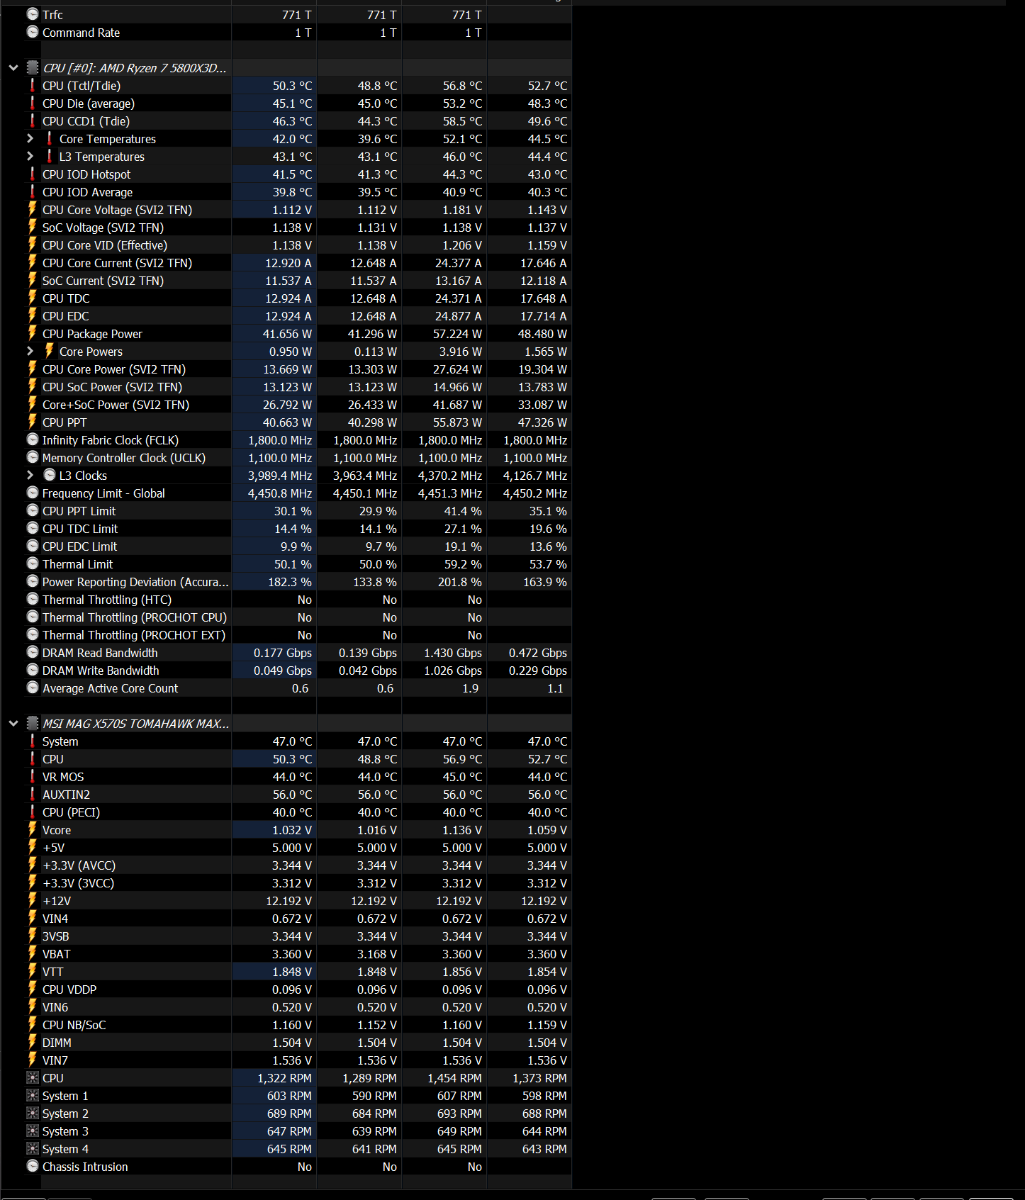
Task: Click the thermometer icon of CPU IOD Hotspot
Action: (33, 175)
